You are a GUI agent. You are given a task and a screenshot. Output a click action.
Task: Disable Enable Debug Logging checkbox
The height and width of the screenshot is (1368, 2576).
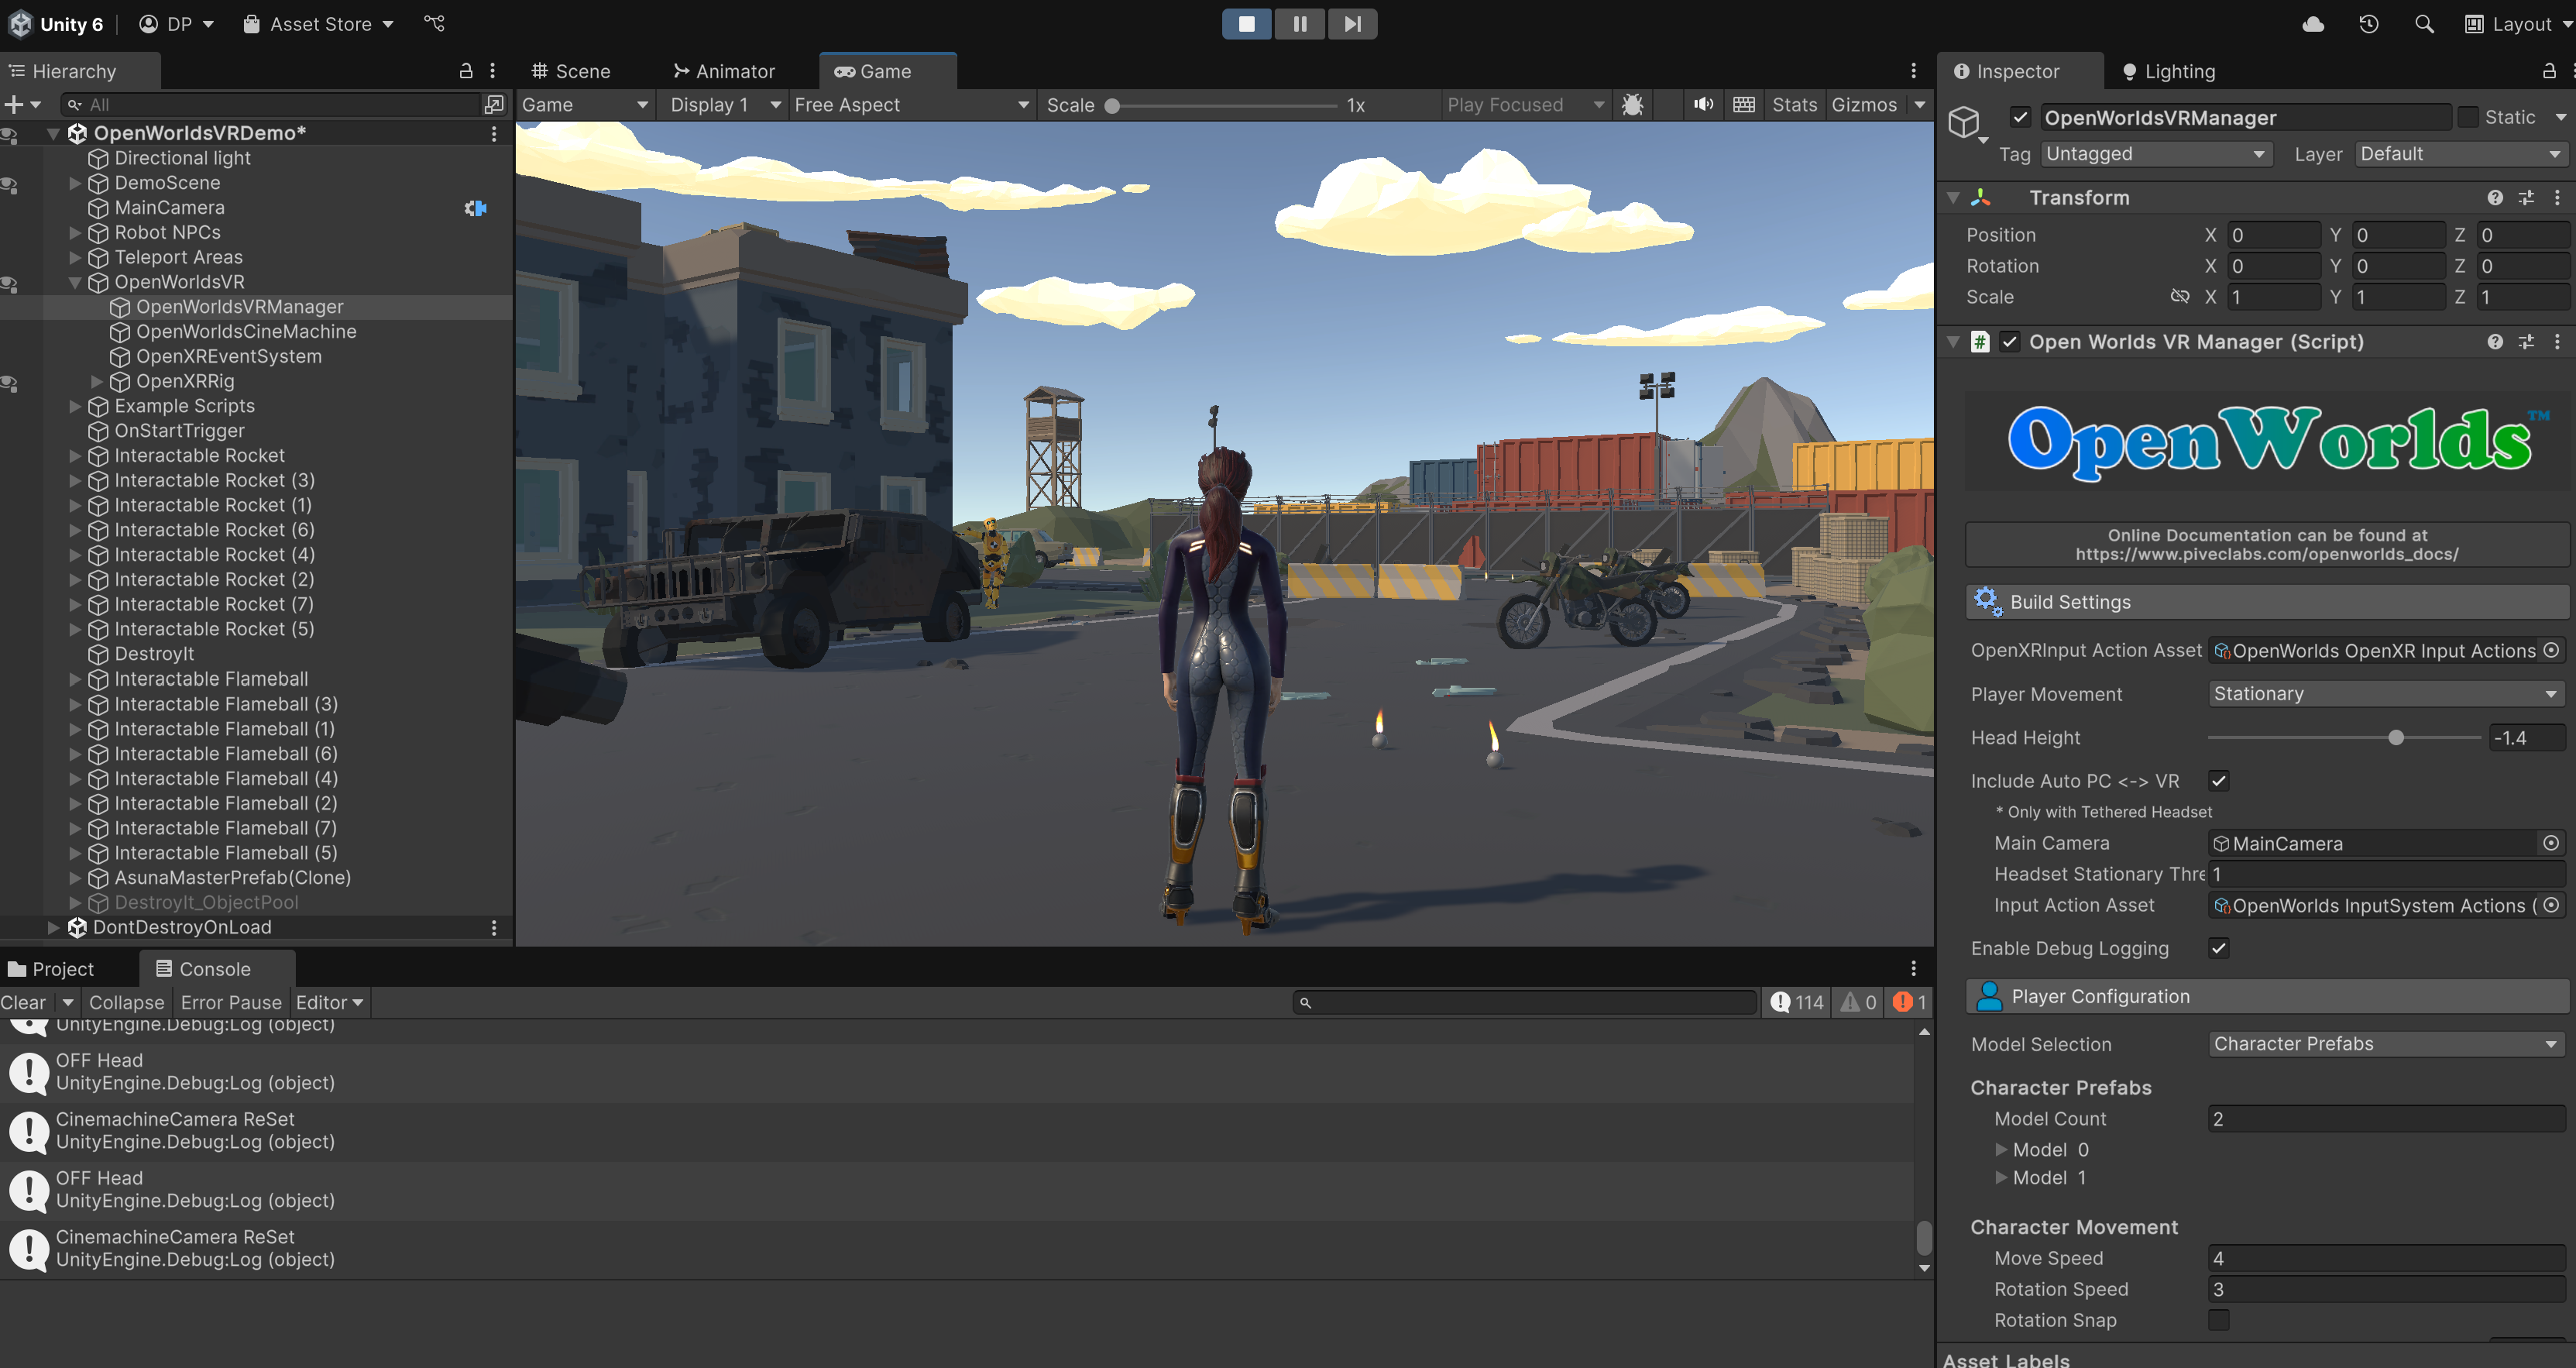(x=2218, y=948)
